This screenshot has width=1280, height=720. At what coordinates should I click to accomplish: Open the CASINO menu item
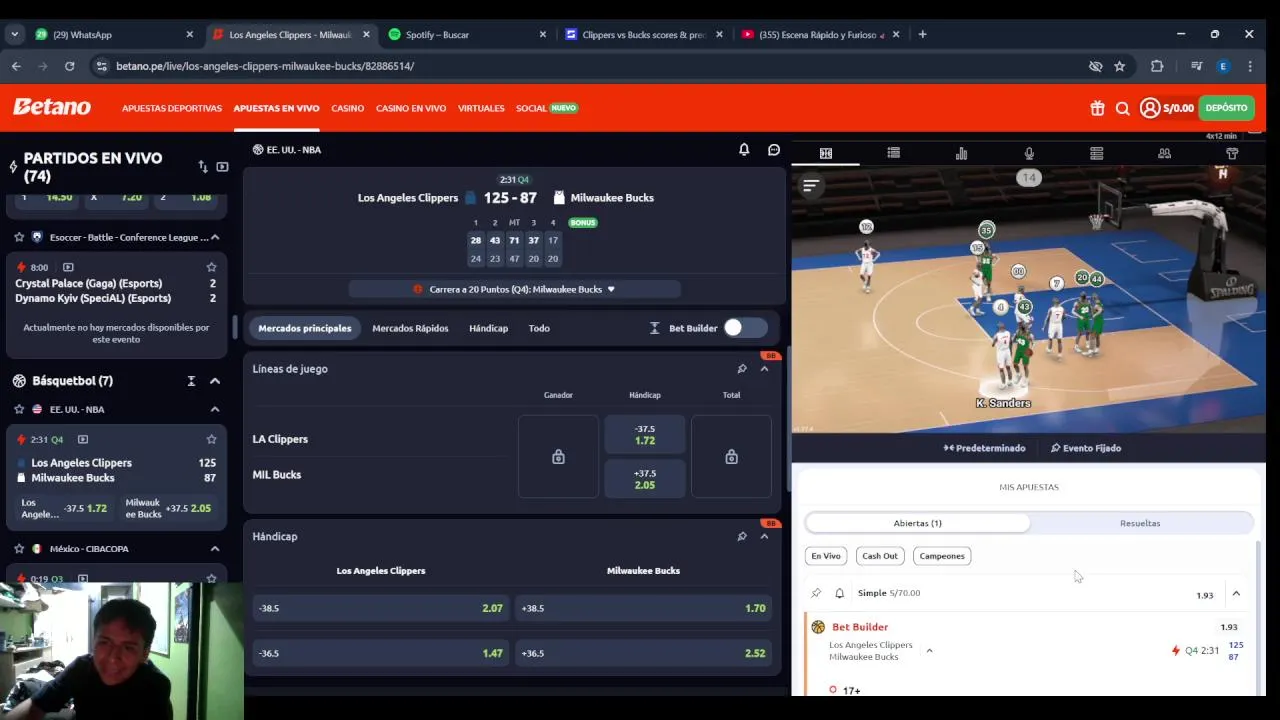(x=347, y=108)
